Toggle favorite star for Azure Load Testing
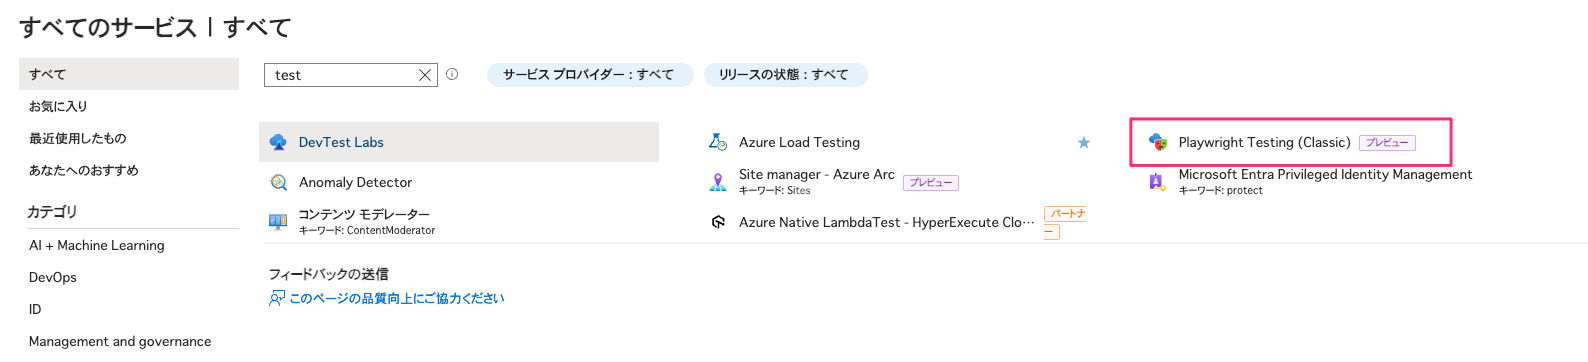The width and height of the screenshot is (1588, 362). (x=1083, y=142)
